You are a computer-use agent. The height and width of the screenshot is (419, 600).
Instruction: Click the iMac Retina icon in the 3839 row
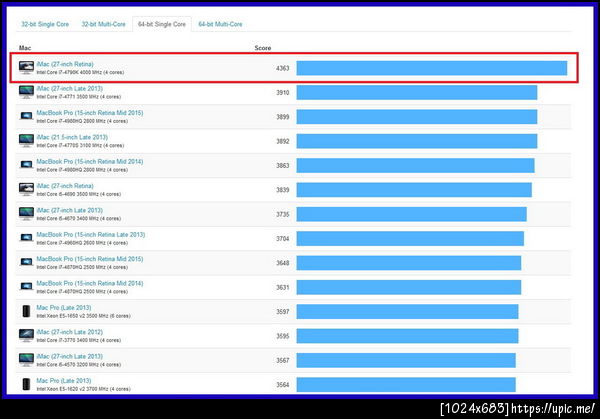tap(26, 189)
